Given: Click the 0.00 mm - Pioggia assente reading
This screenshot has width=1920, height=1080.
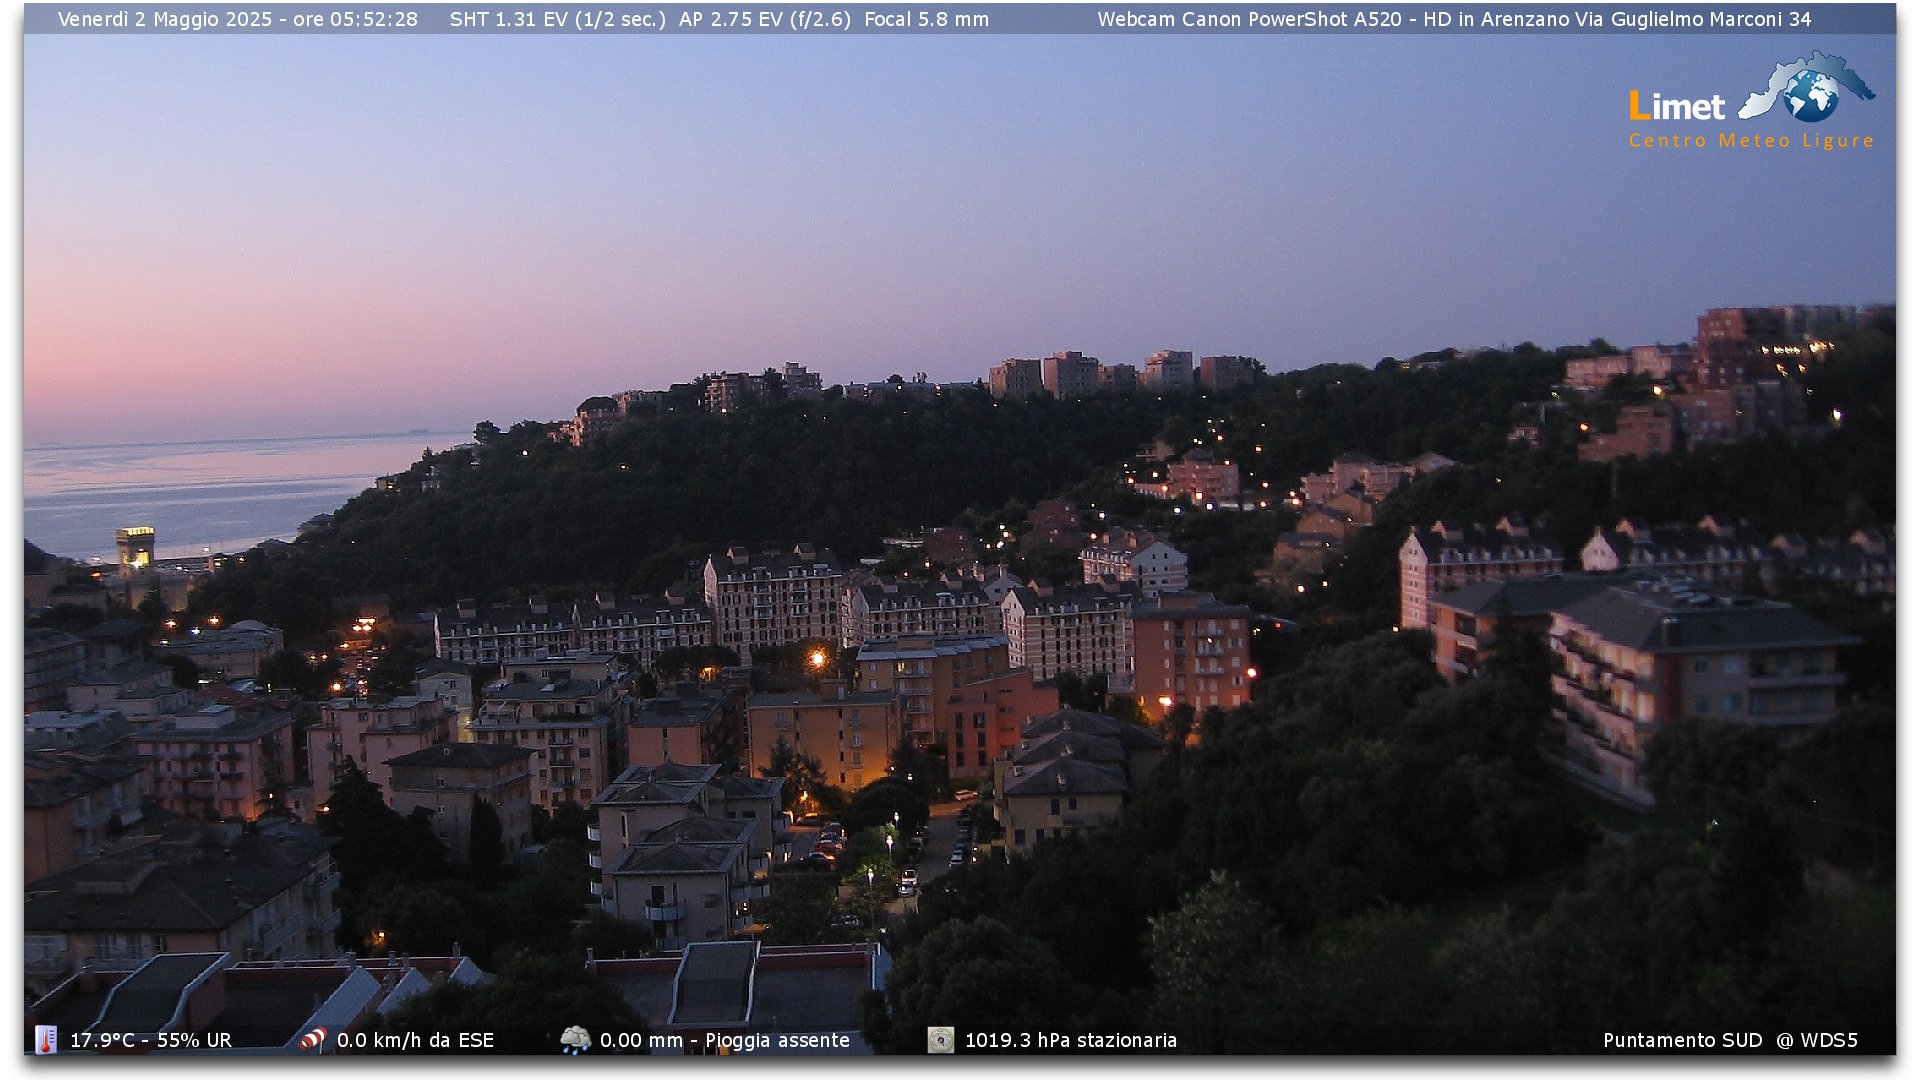Looking at the screenshot, I should coord(725,1040).
